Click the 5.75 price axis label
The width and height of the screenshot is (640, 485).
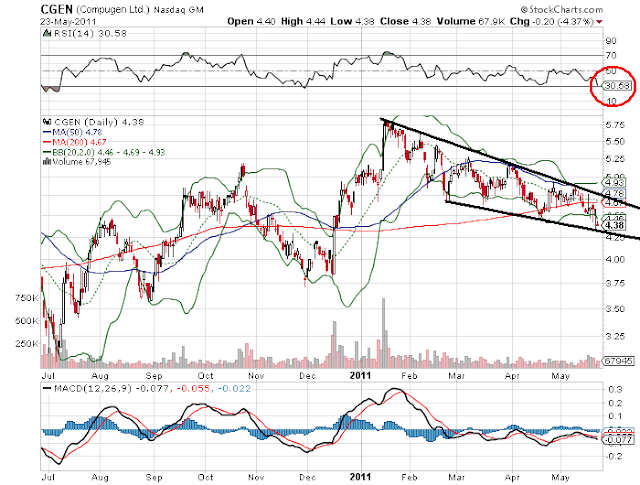[615, 125]
